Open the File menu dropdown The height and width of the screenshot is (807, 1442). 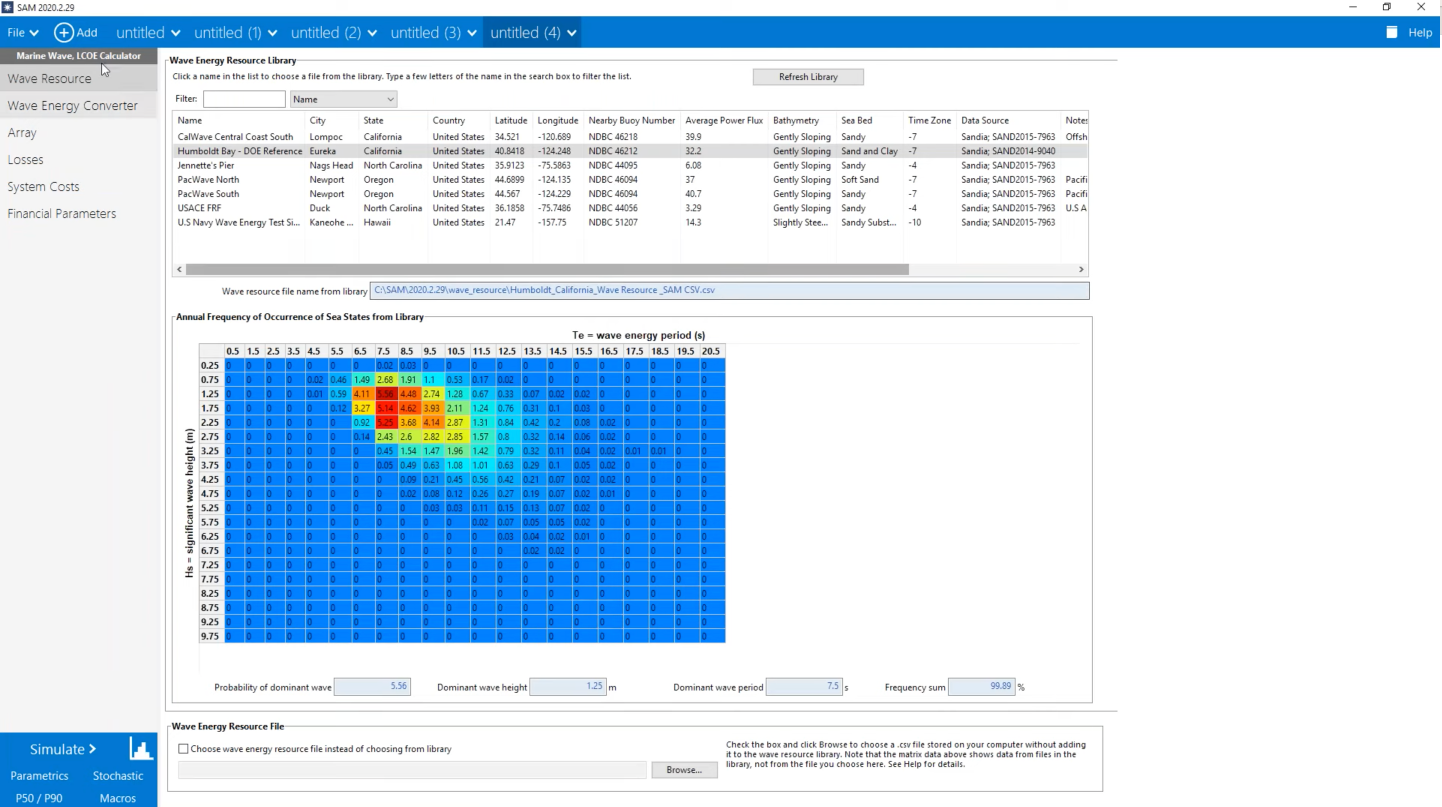point(22,33)
